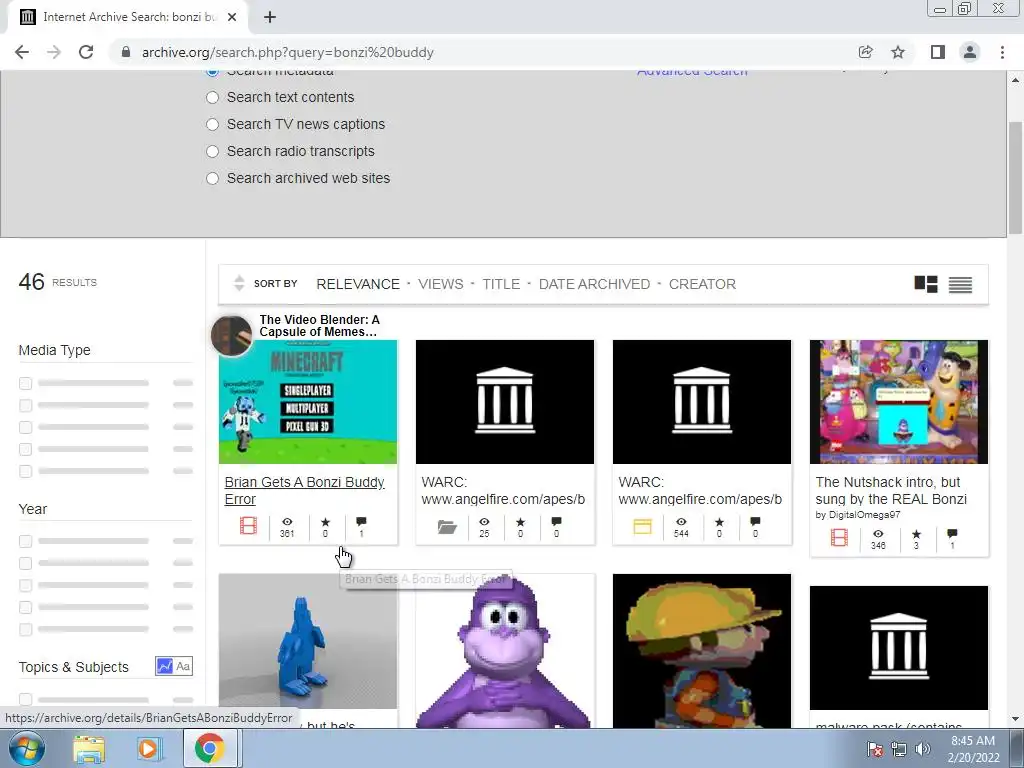Check the first Year filter checkbox
Viewport: 1024px width, 768px height.
(25, 541)
